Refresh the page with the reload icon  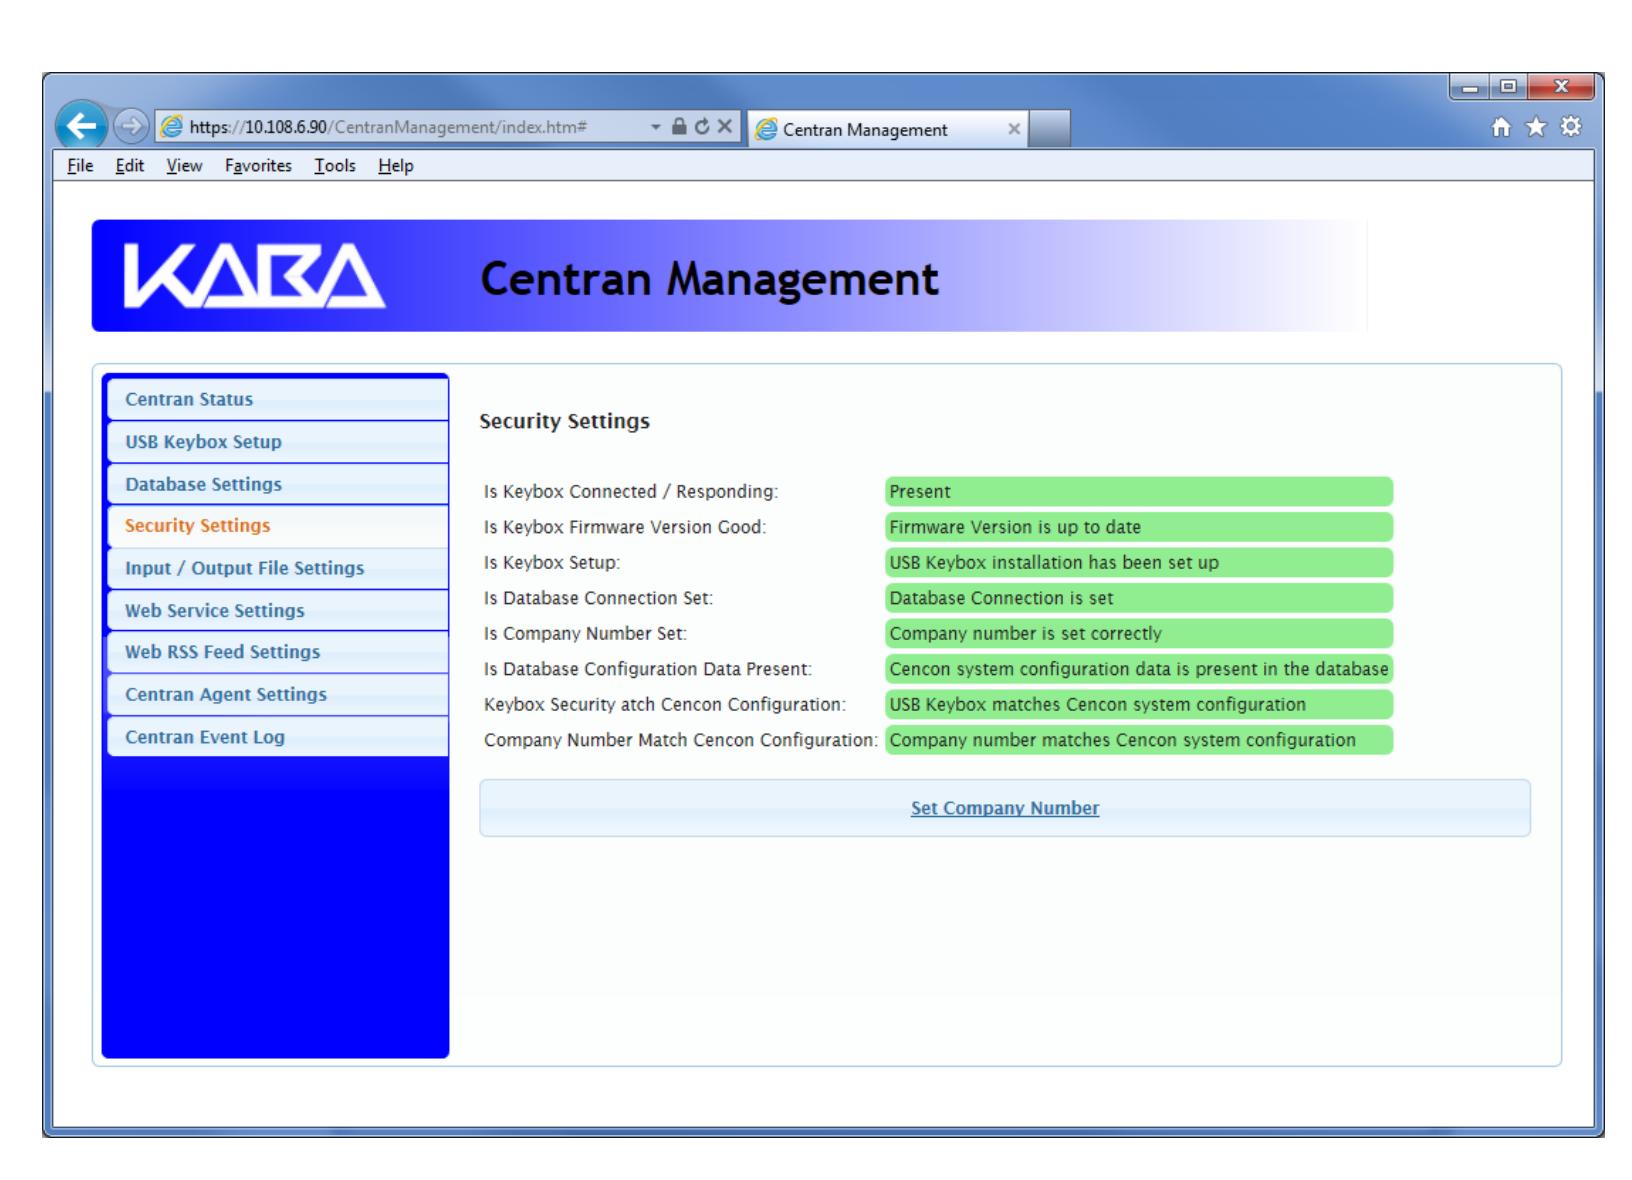click(702, 127)
